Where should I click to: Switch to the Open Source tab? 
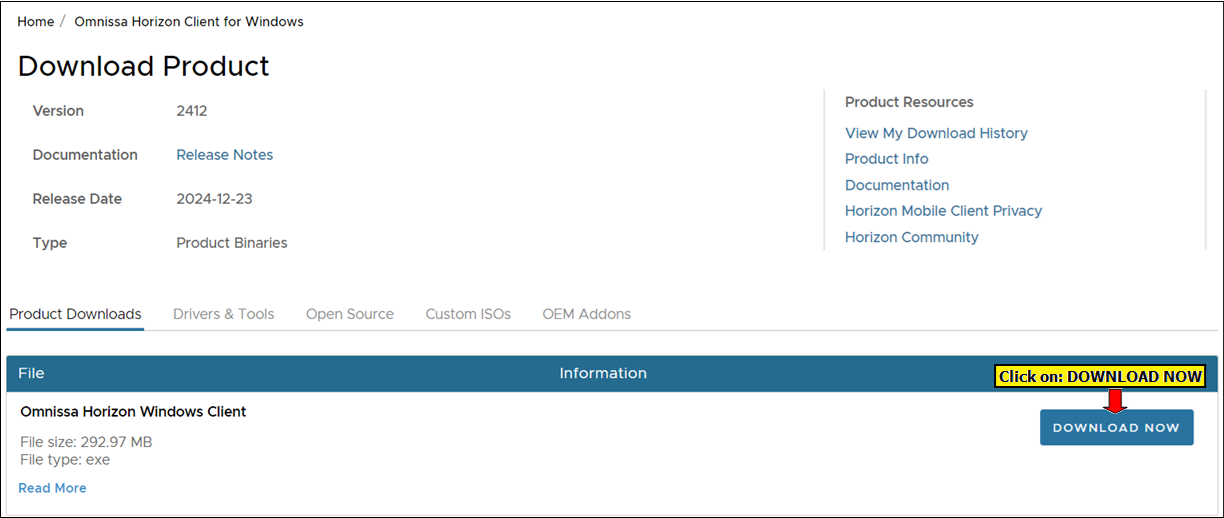click(x=350, y=314)
